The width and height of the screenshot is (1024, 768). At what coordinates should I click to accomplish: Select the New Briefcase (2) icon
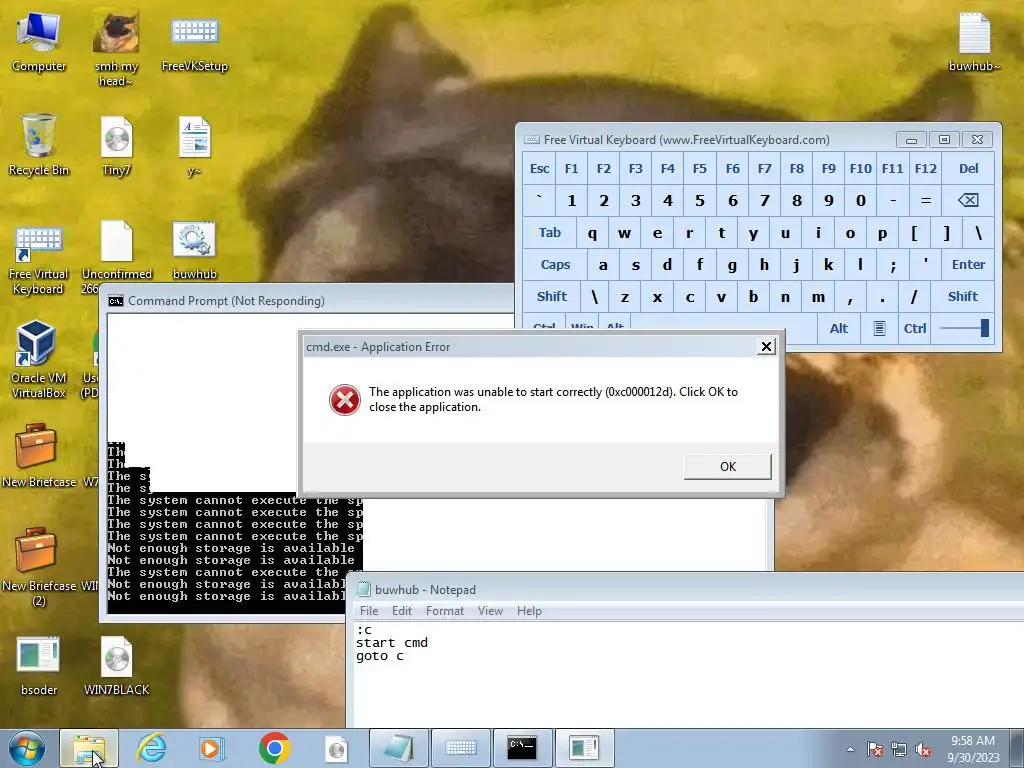pos(39,567)
